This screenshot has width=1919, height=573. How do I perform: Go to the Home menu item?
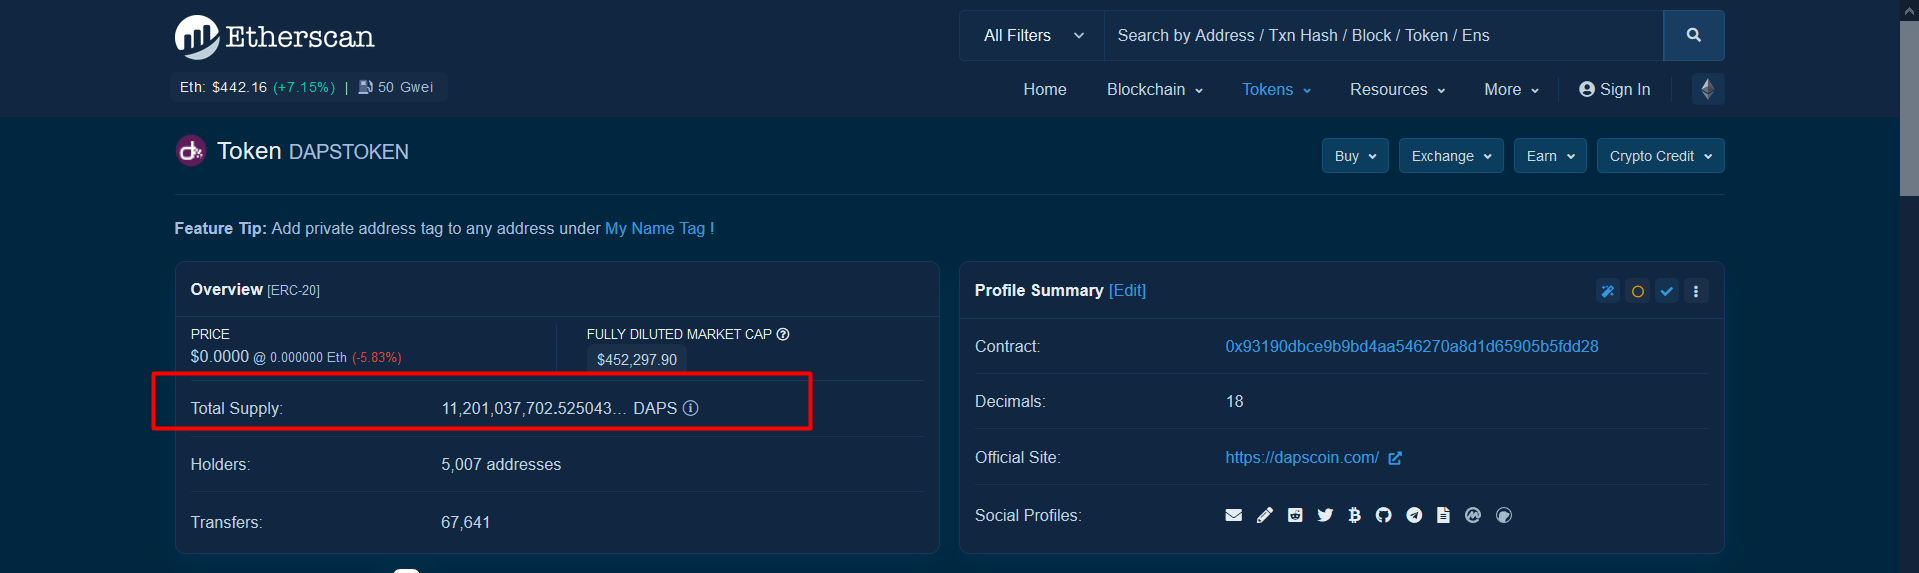pyautogui.click(x=1045, y=89)
